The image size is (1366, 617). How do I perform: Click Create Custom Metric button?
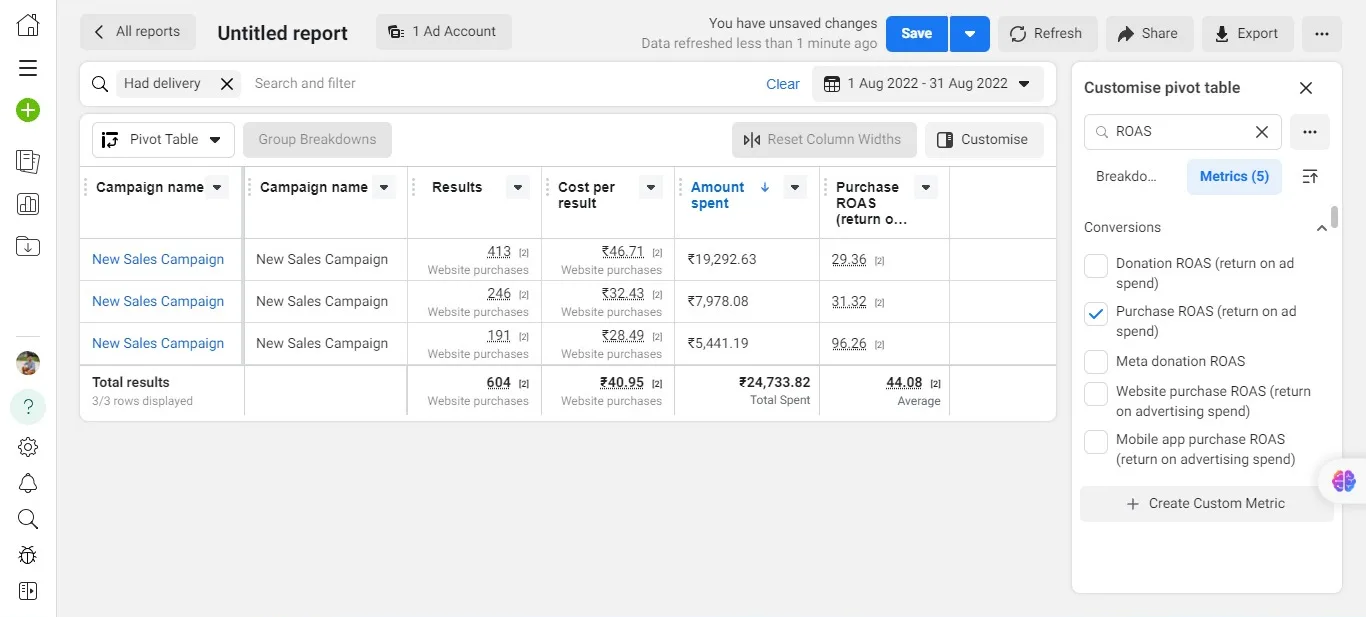tap(1206, 504)
